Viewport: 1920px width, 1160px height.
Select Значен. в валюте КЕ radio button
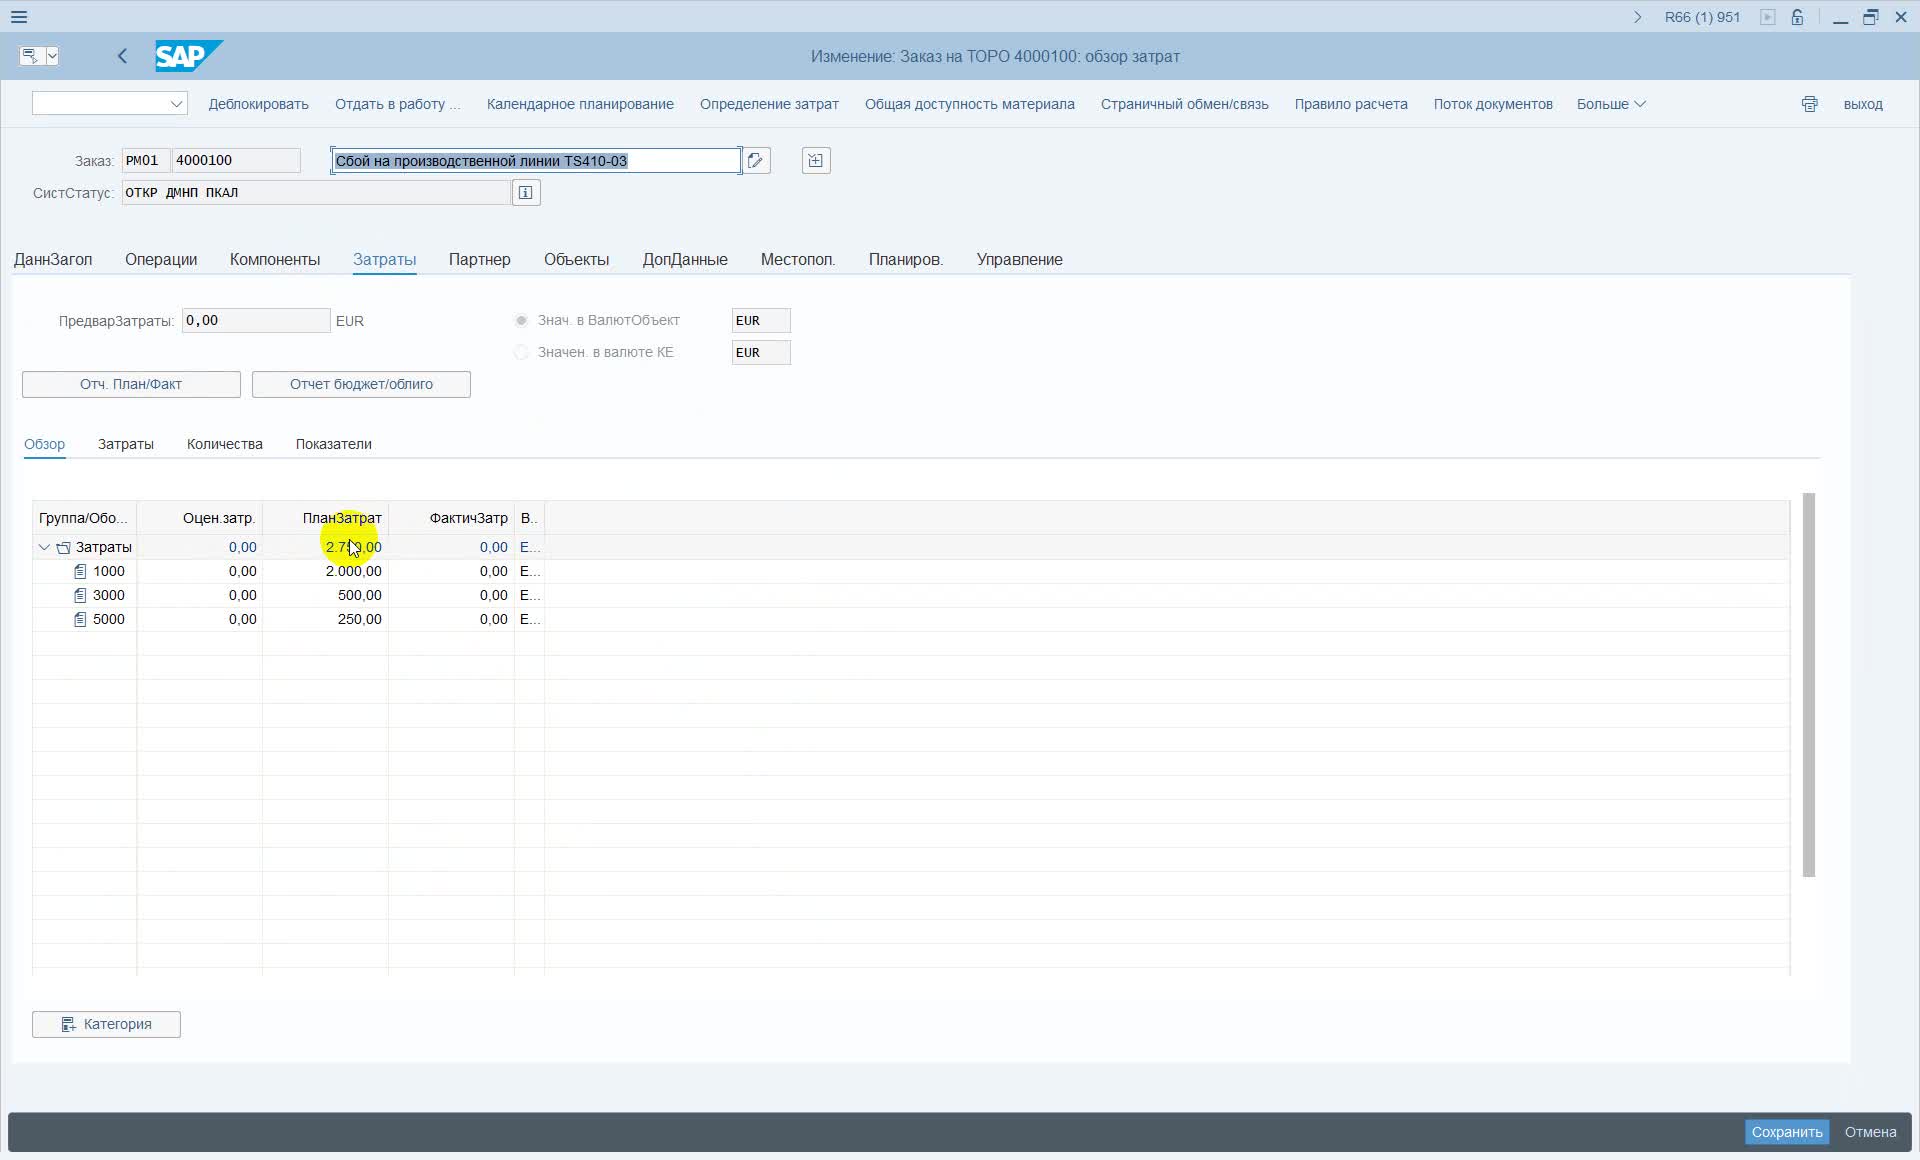521,353
